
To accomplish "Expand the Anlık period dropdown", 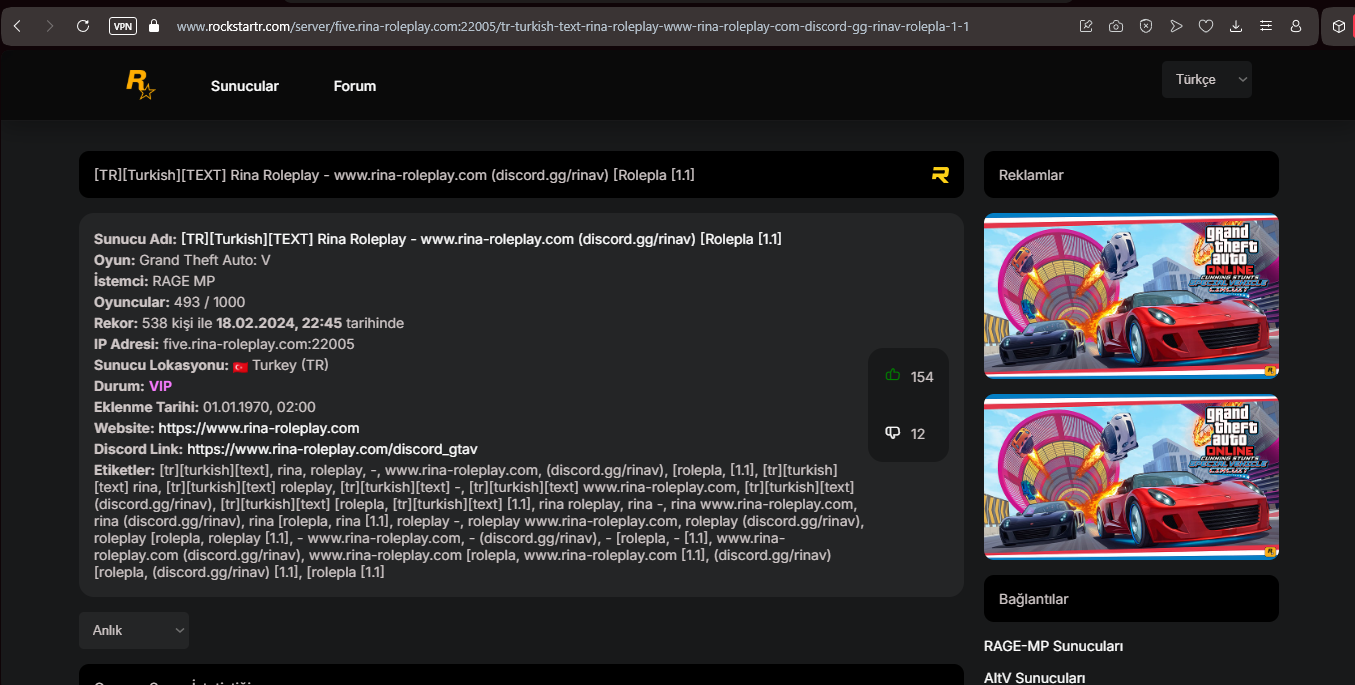I will [x=134, y=630].
